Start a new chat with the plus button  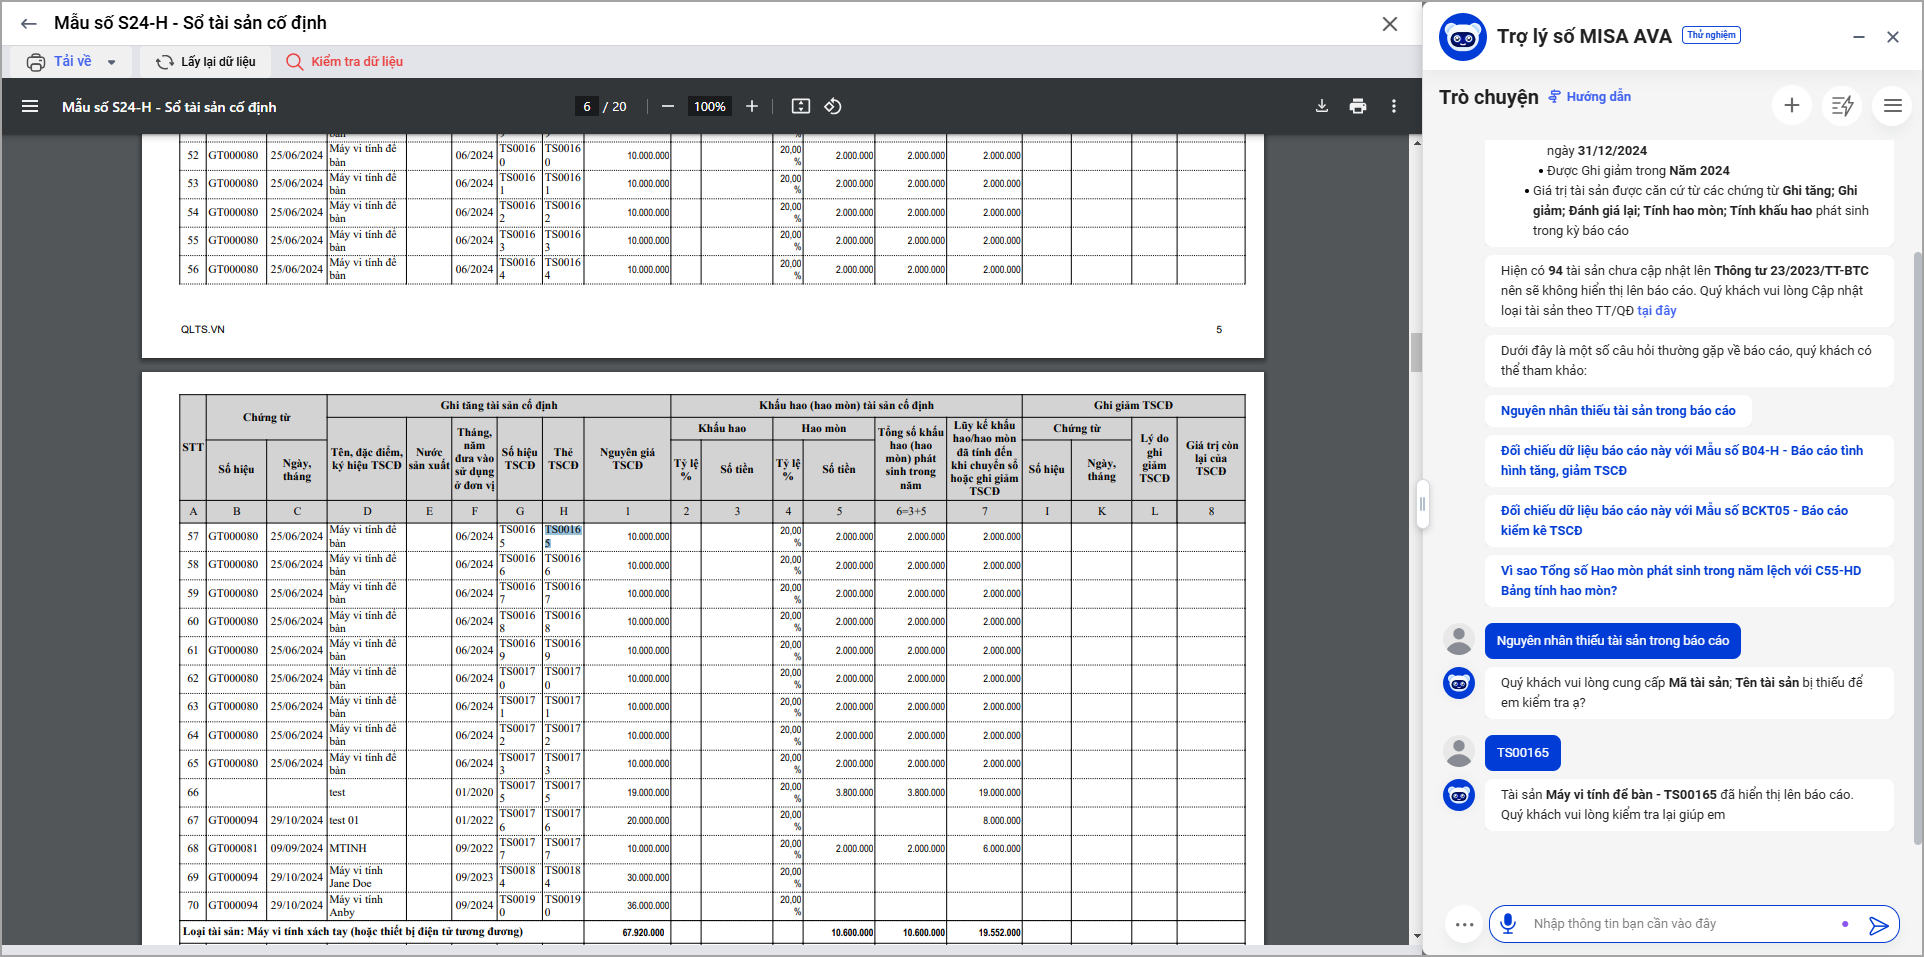(x=1792, y=105)
